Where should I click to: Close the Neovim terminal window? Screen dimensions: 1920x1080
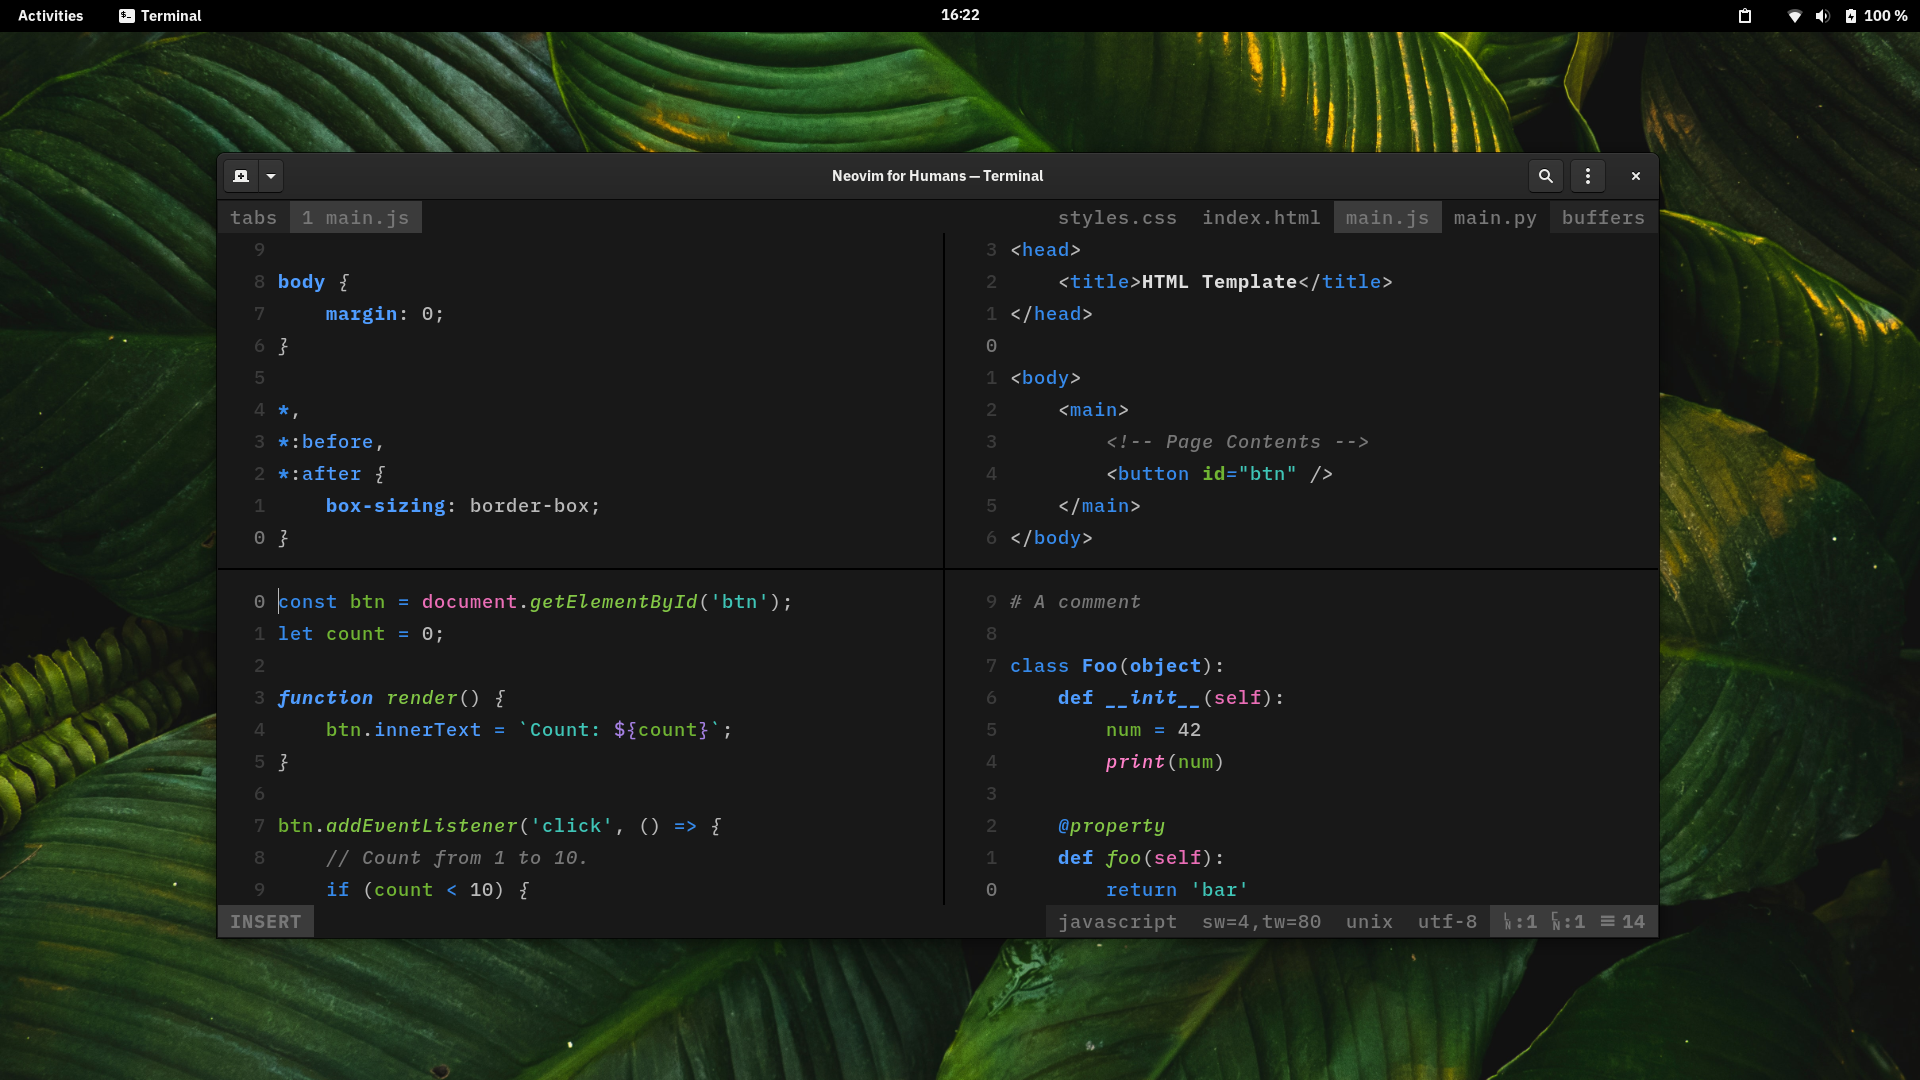pyautogui.click(x=1636, y=176)
